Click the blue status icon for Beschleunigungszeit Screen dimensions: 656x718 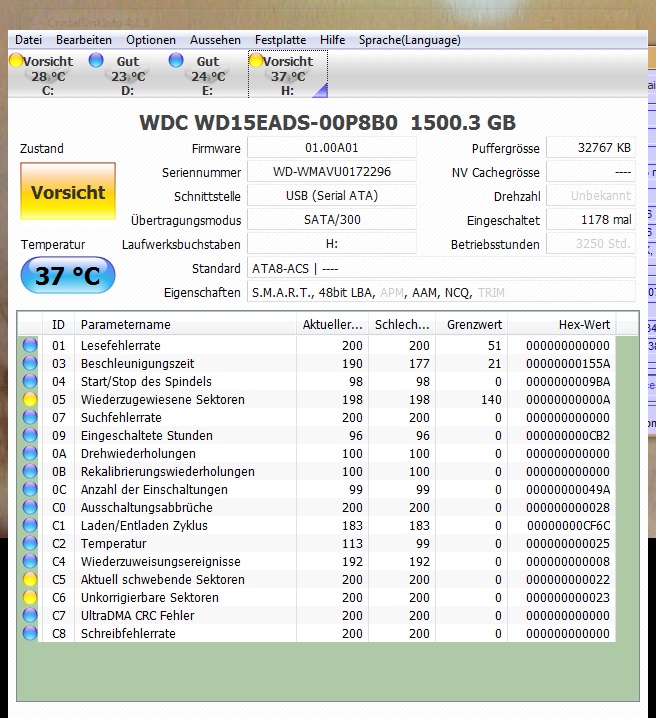30,363
